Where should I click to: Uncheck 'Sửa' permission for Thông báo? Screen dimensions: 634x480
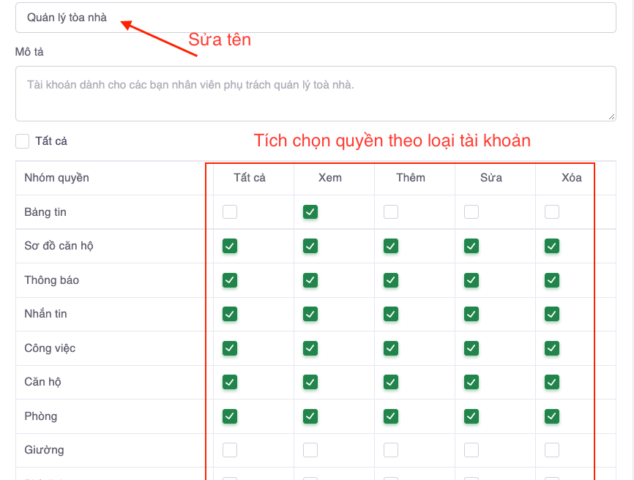[471, 280]
